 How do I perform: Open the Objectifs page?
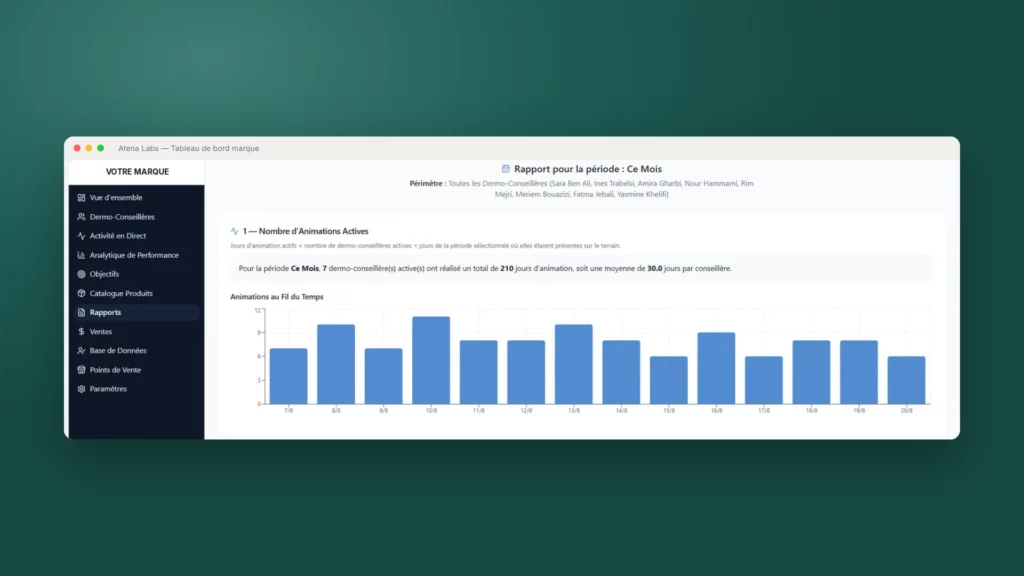[135, 274]
